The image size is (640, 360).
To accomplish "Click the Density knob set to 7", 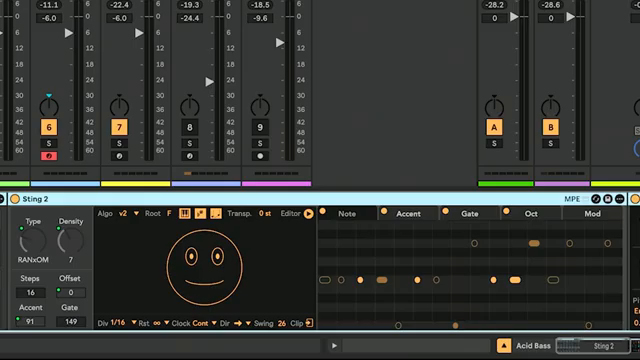I will [70, 241].
